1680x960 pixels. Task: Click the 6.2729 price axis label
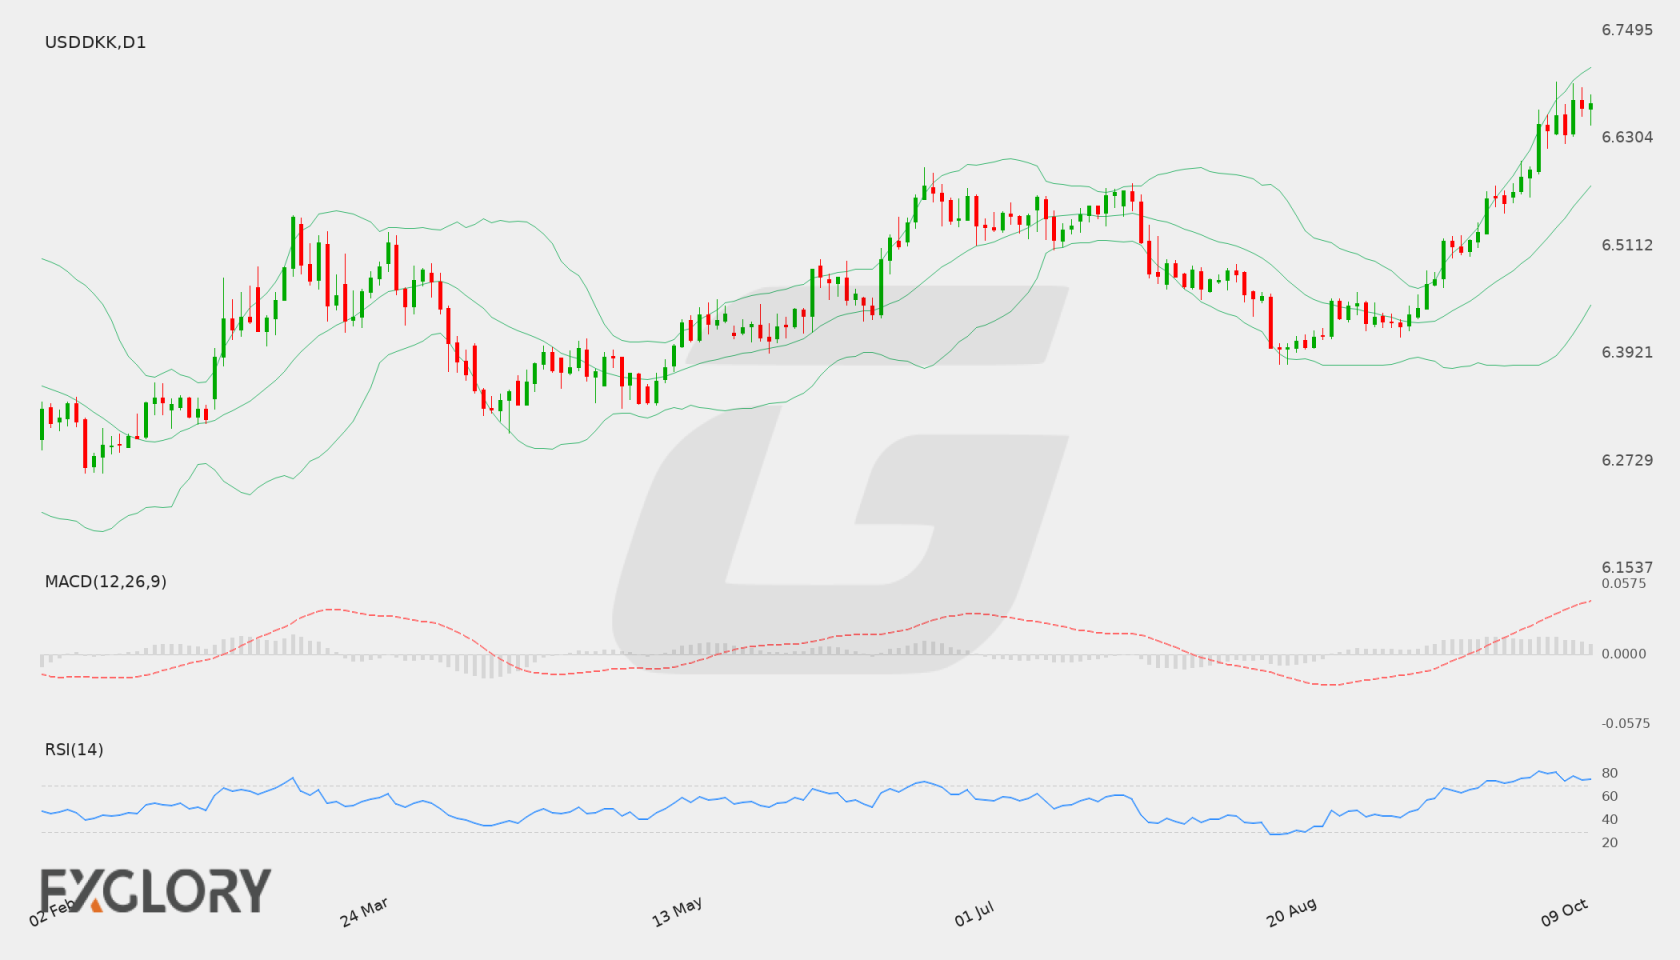pos(1627,460)
